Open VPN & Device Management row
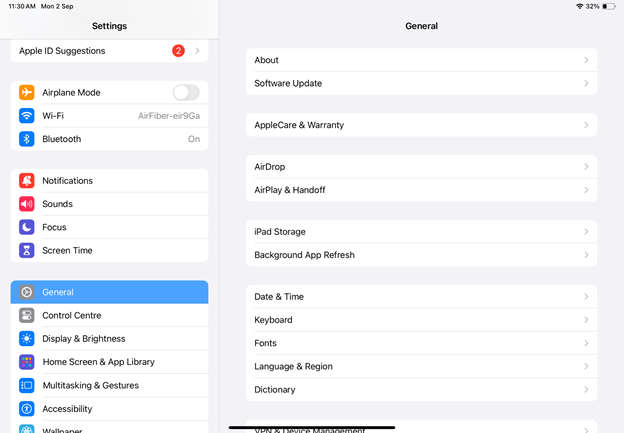The image size is (624, 433). coord(421,427)
